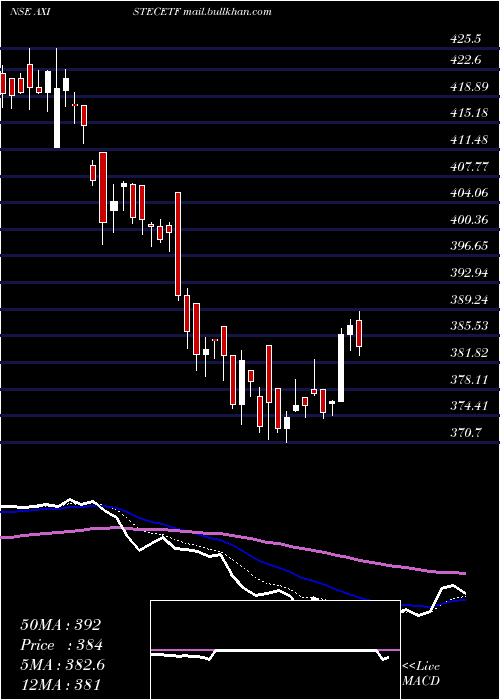The image size is (500, 700).
Task: Click the 400.36 price axis label
Action: point(469,220)
